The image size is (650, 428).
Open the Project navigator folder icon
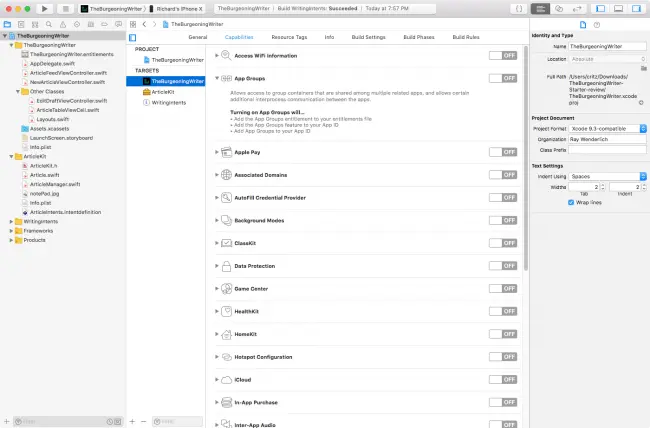(7, 24)
